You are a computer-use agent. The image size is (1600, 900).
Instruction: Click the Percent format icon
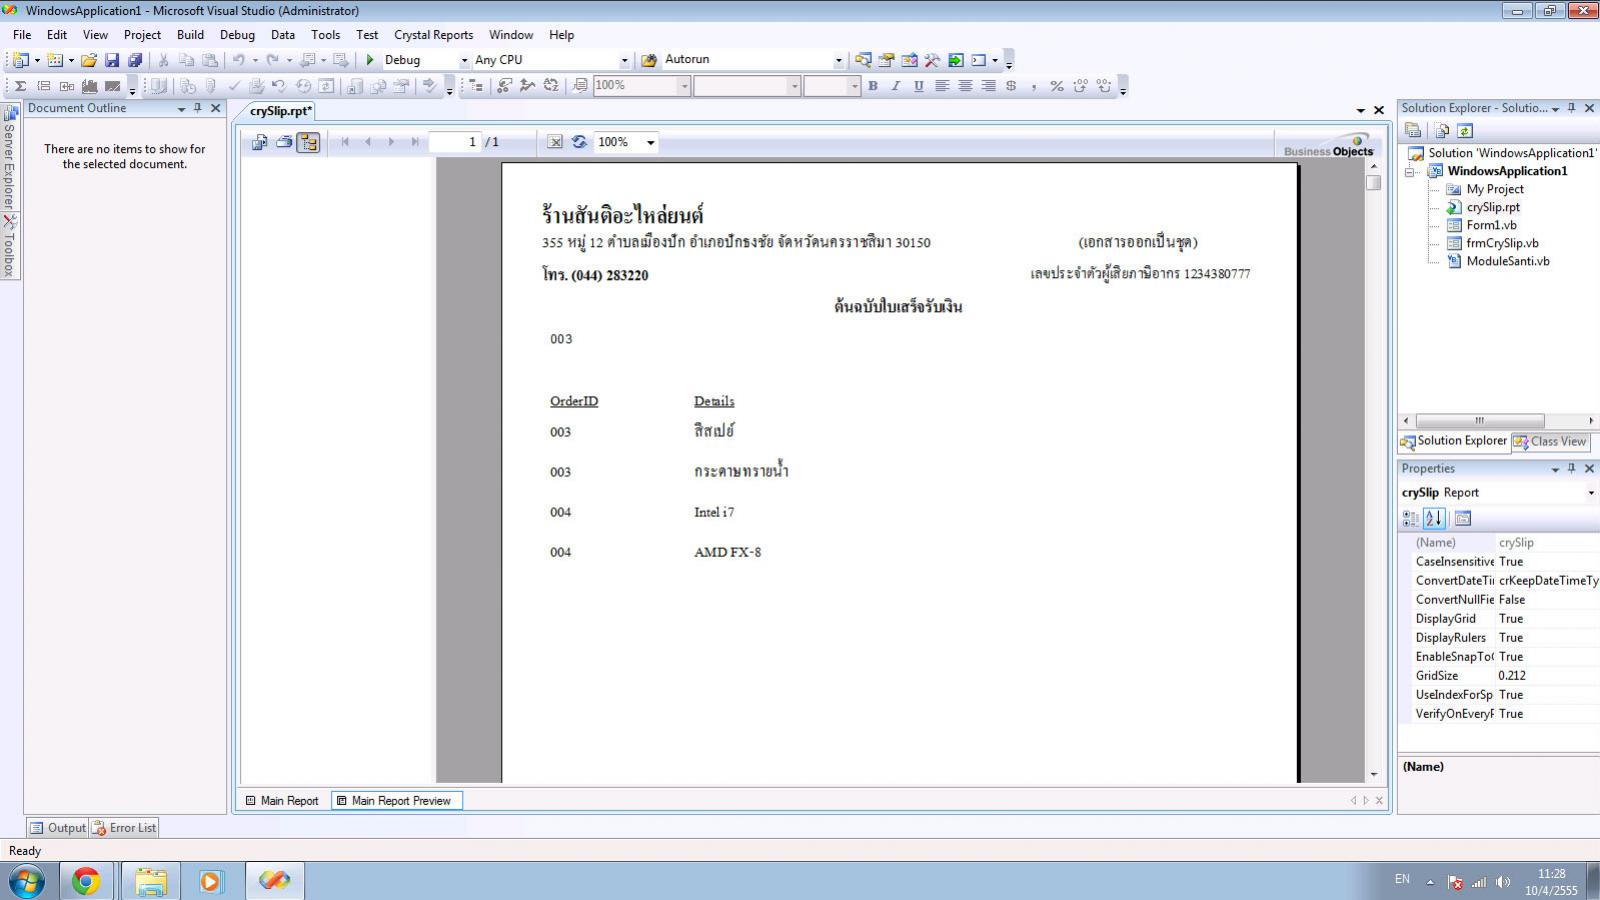coord(1057,86)
